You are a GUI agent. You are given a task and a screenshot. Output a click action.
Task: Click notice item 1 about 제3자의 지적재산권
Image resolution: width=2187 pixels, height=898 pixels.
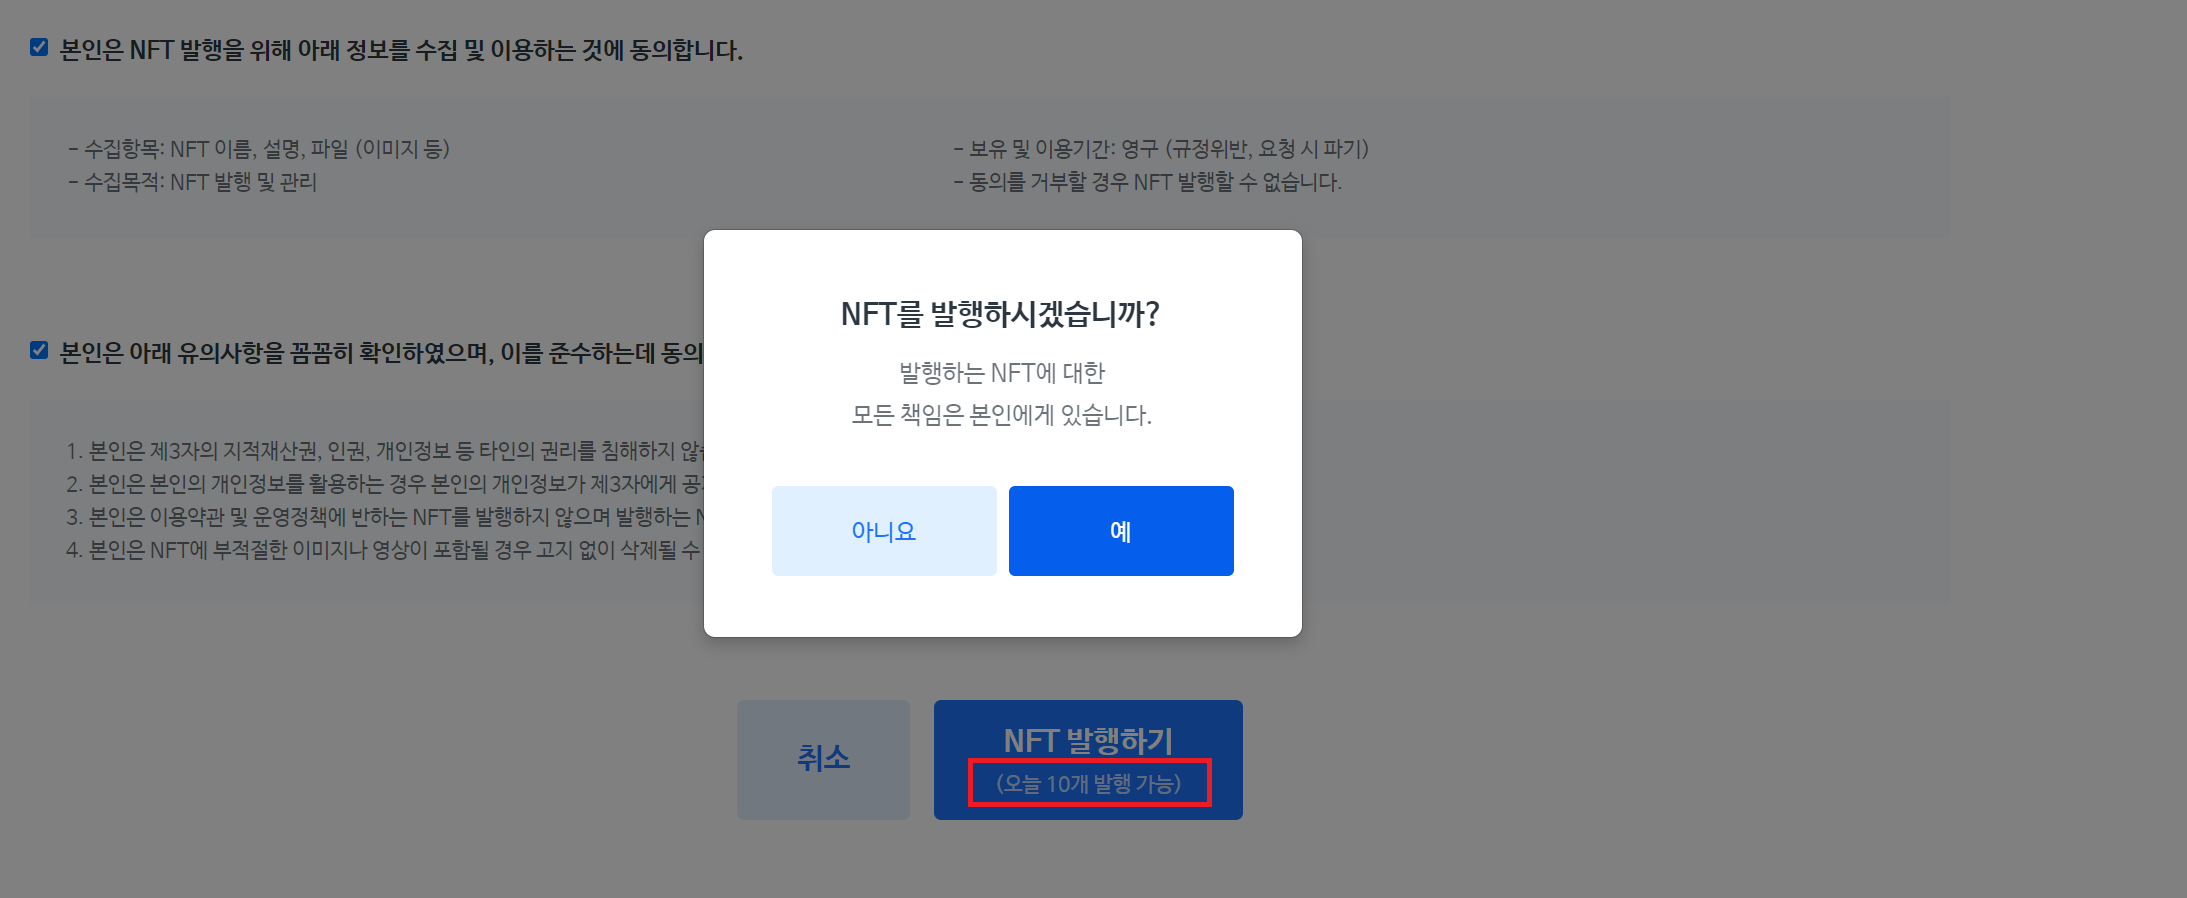pos(385,451)
